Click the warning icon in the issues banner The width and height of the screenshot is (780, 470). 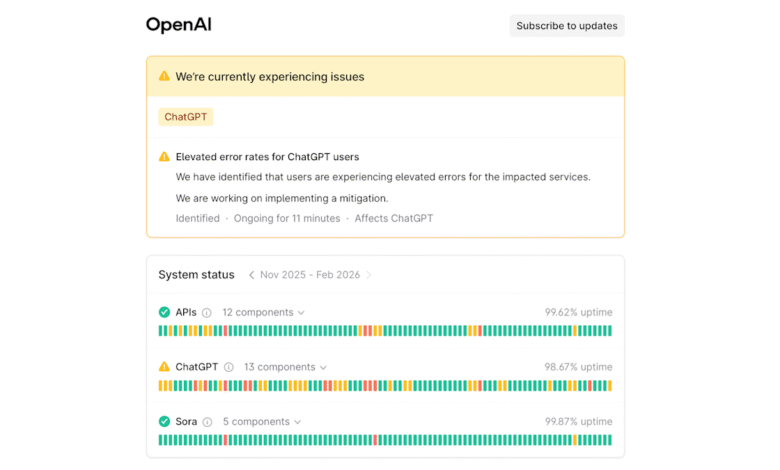(x=164, y=77)
